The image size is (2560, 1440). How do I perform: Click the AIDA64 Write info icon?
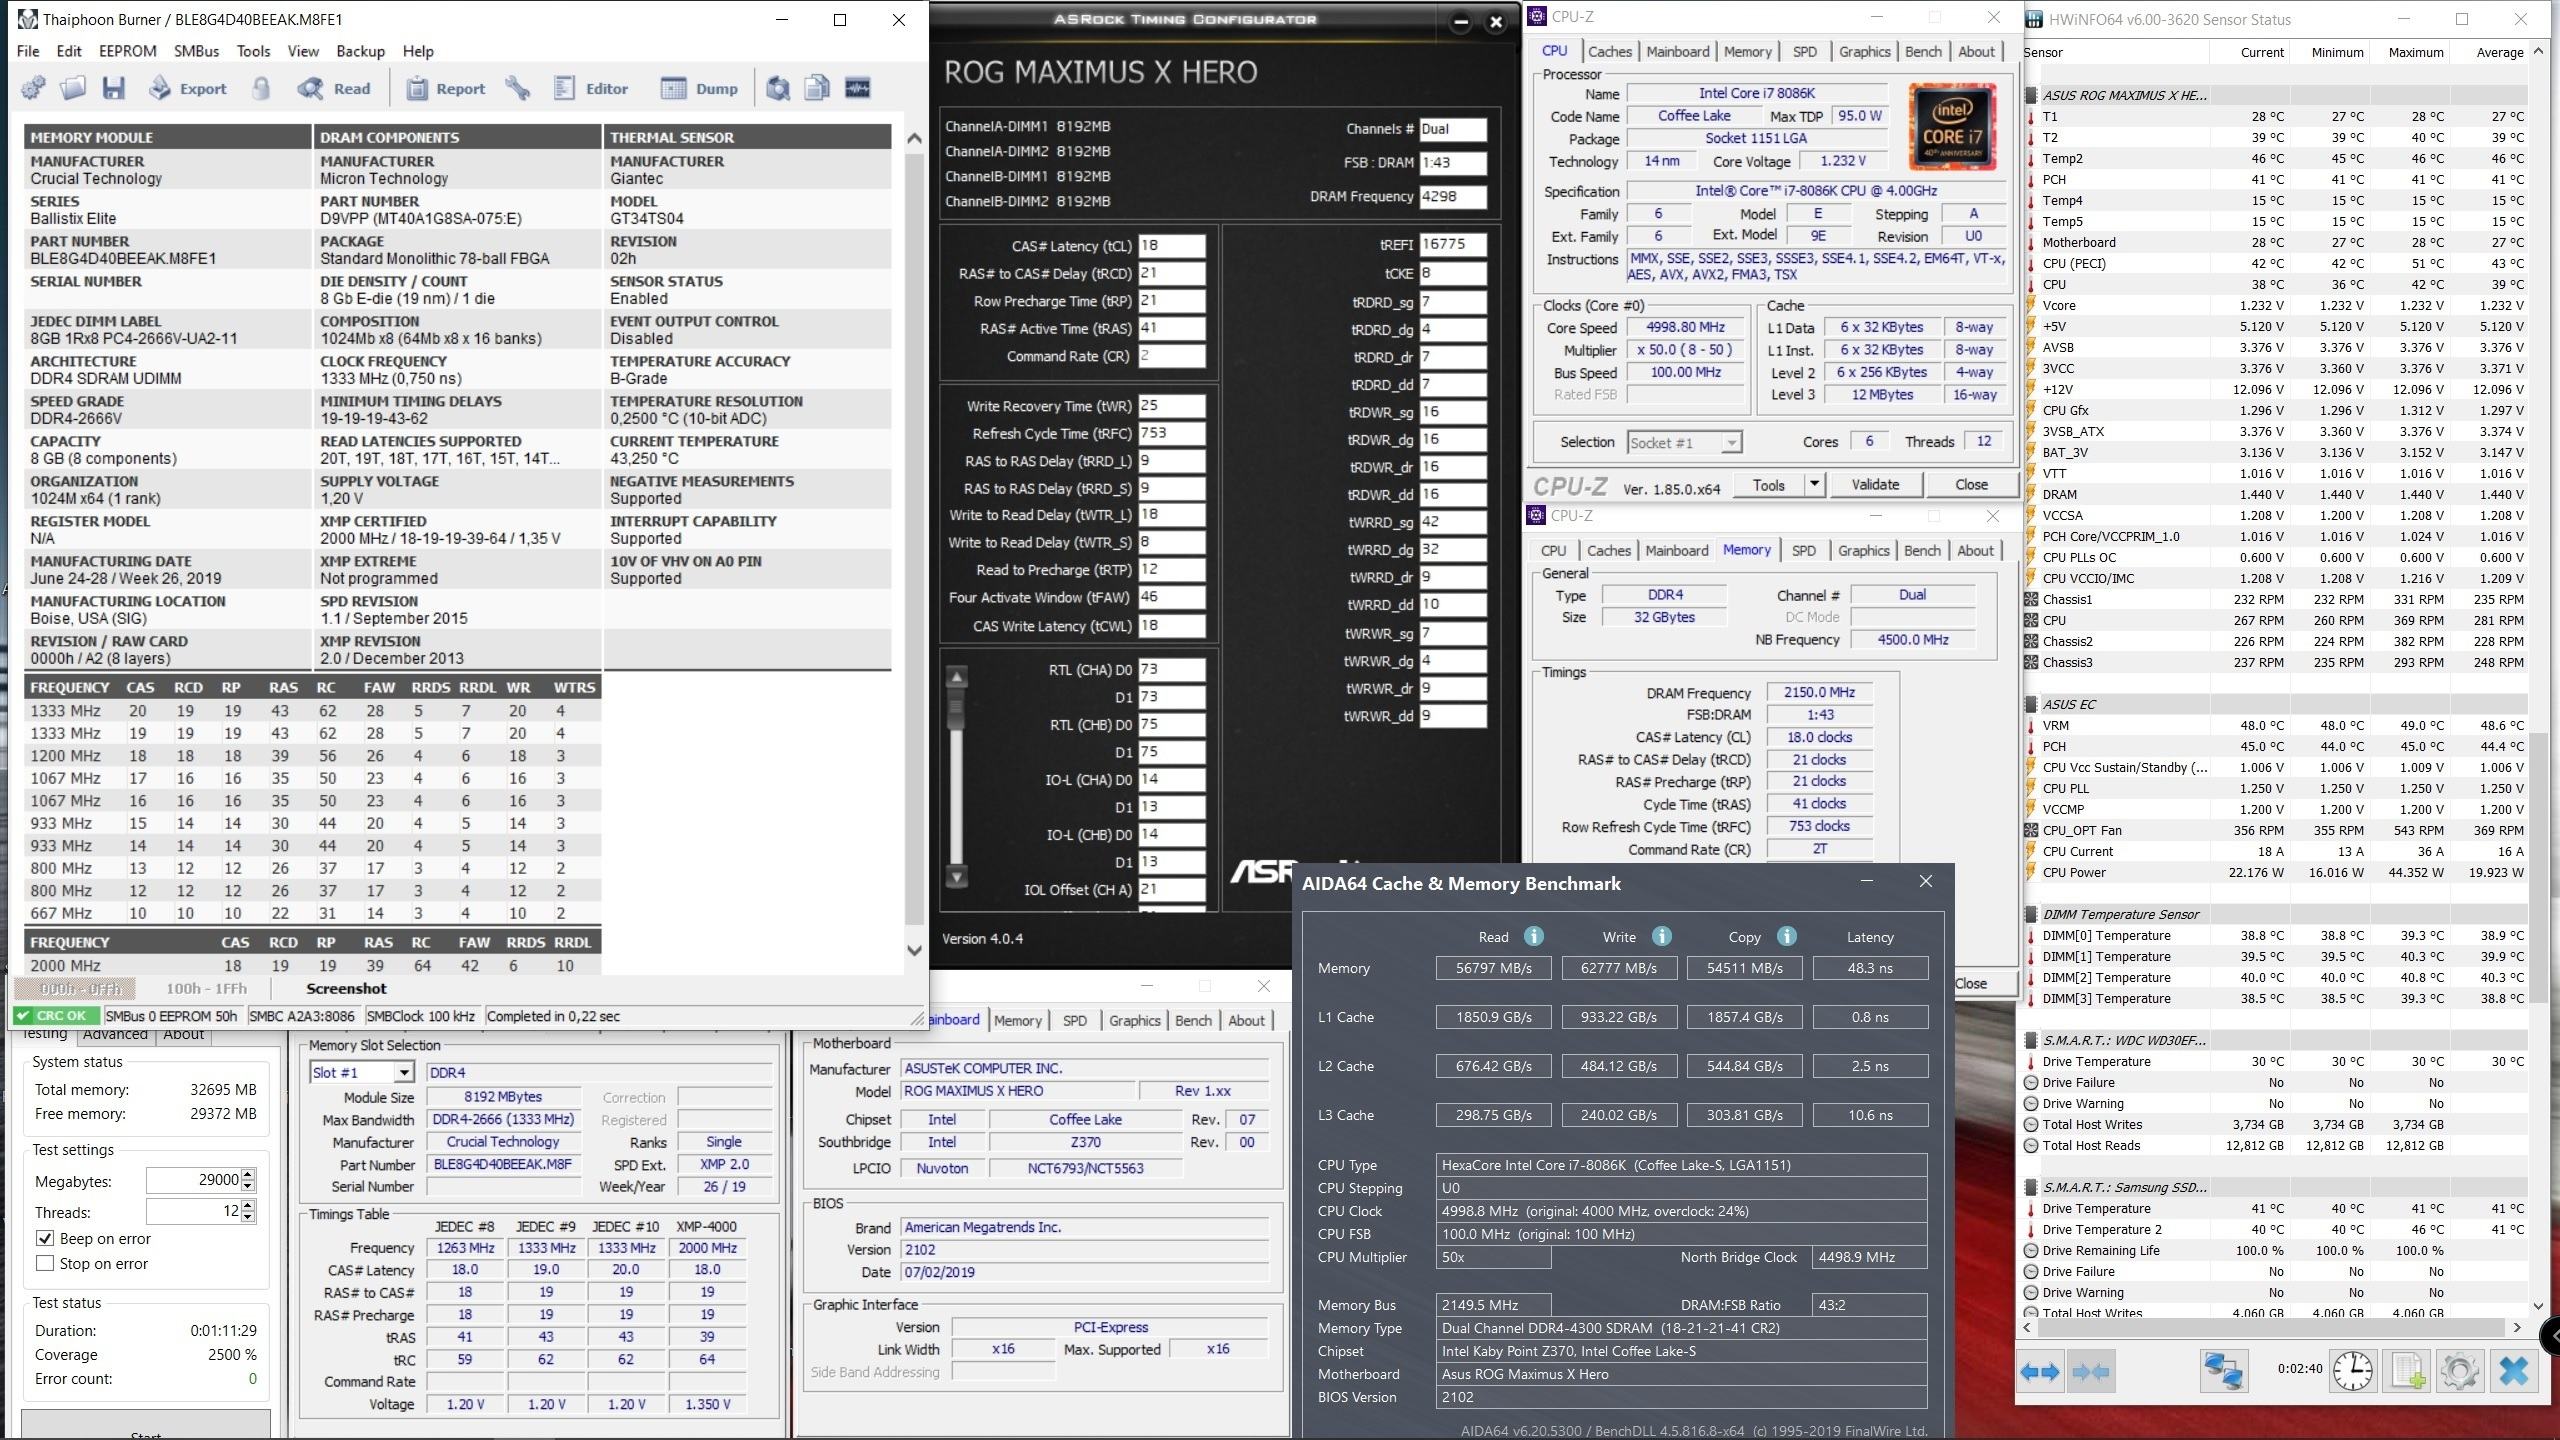coord(1662,936)
